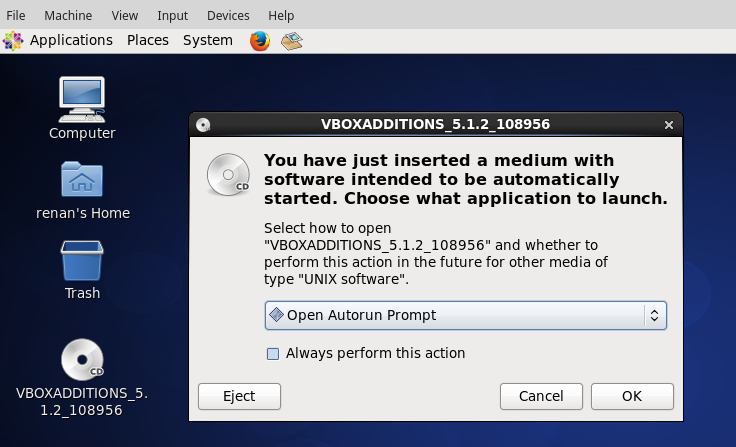Open the Devices menu
736x447 pixels.
tap(228, 15)
